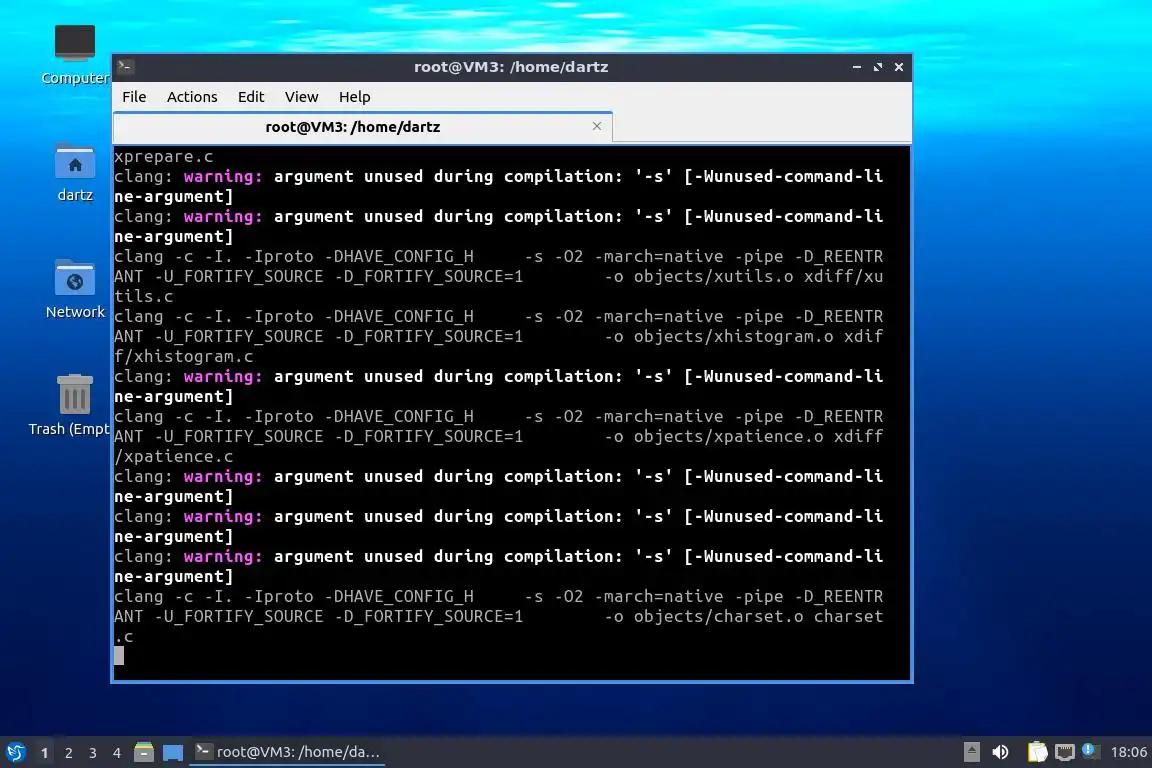Click the terminal cursor block
This screenshot has width=1152, height=768.
click(x=119, y=656)
